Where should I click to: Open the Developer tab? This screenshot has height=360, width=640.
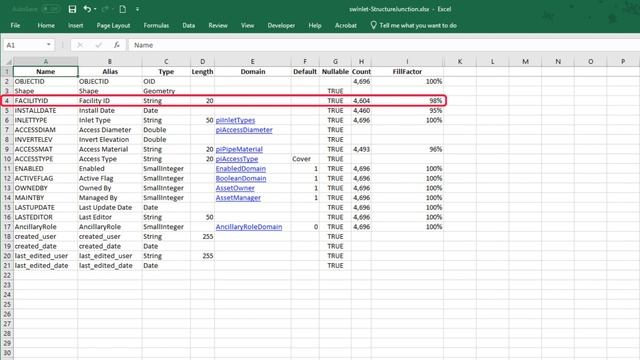pyautogui.click(x=281, y=25)
